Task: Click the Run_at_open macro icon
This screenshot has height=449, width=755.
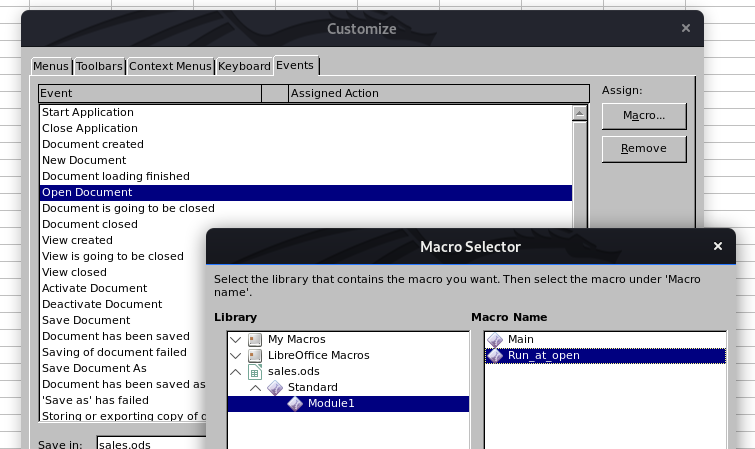Action: point(495,356)
